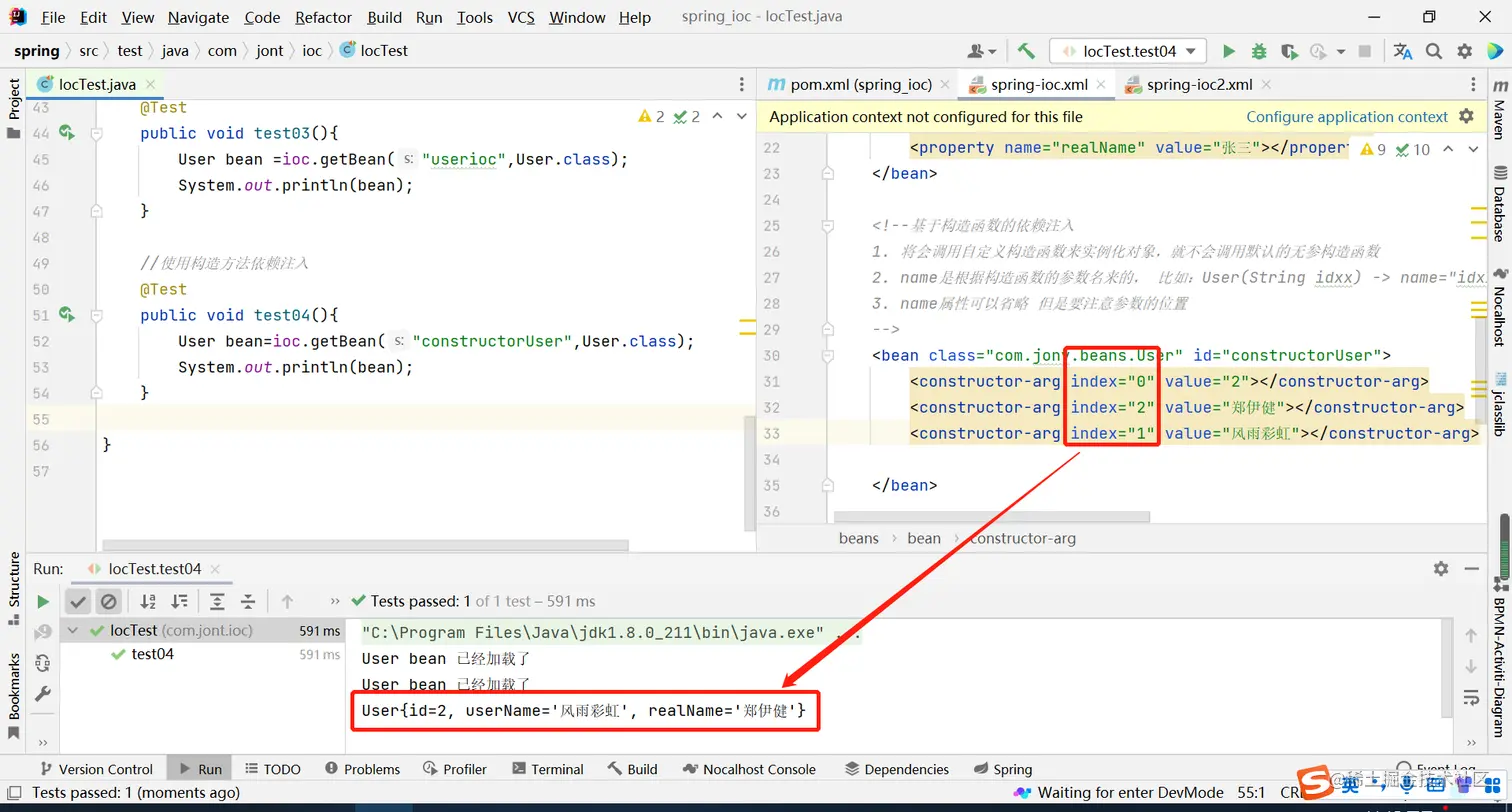Click Rerun Failed Tests icon in Run panel
Screen dimensions: 1512x812
tap(43, 632)
